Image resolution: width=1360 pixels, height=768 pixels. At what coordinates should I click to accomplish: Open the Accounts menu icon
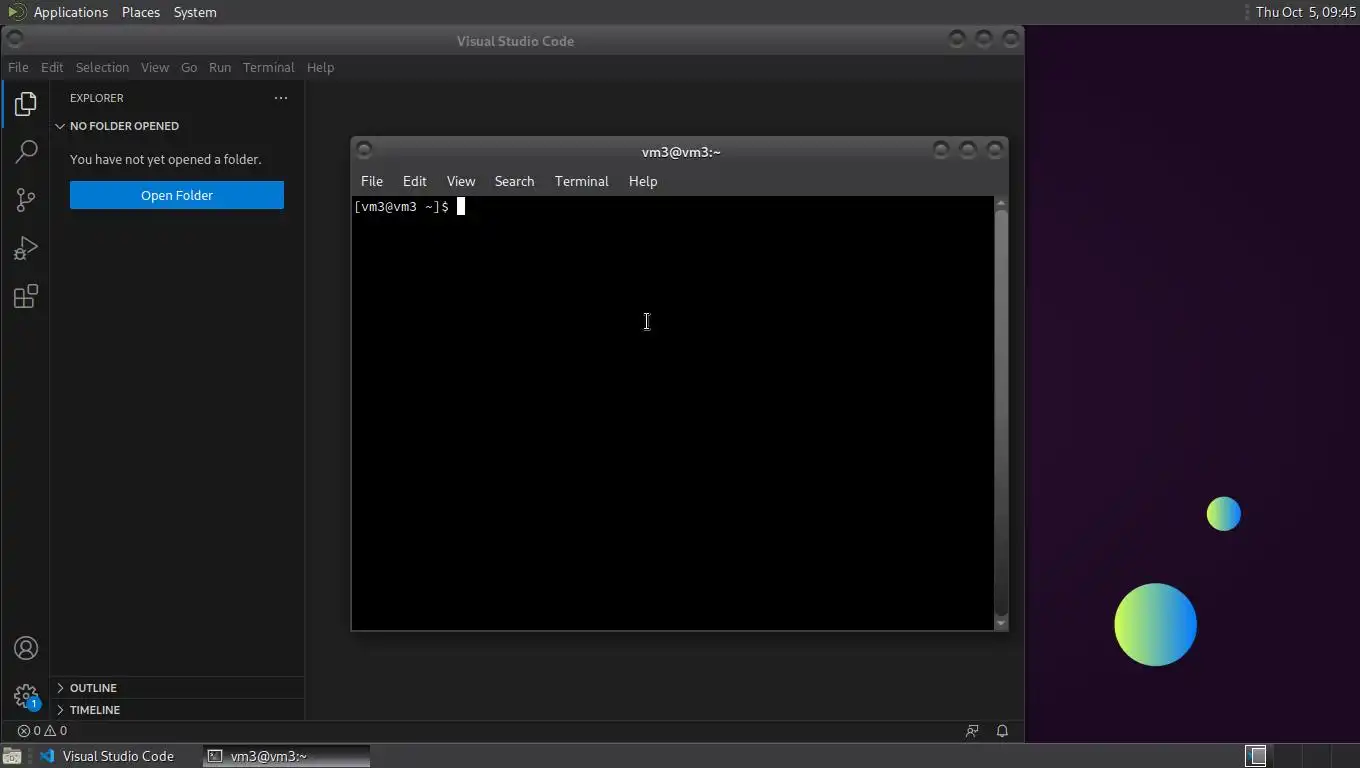point(26,648)
